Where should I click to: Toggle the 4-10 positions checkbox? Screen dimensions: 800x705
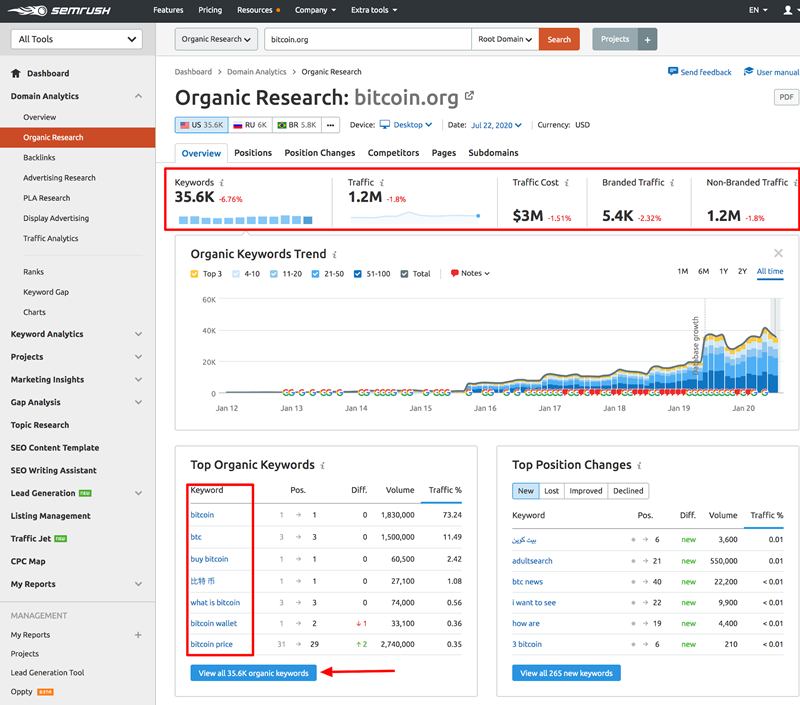236,274
